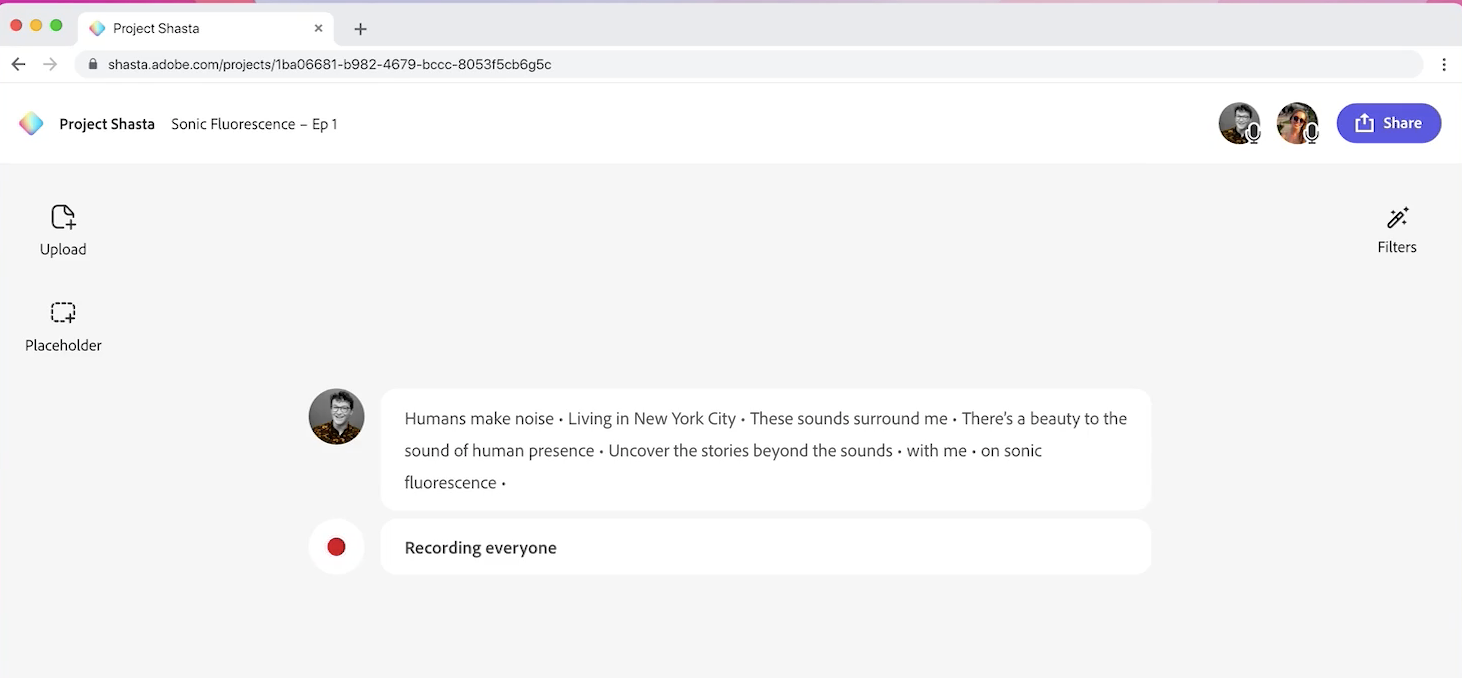
Task: Click the speaker avatar beside the transcript
Action: coord(336,416)
